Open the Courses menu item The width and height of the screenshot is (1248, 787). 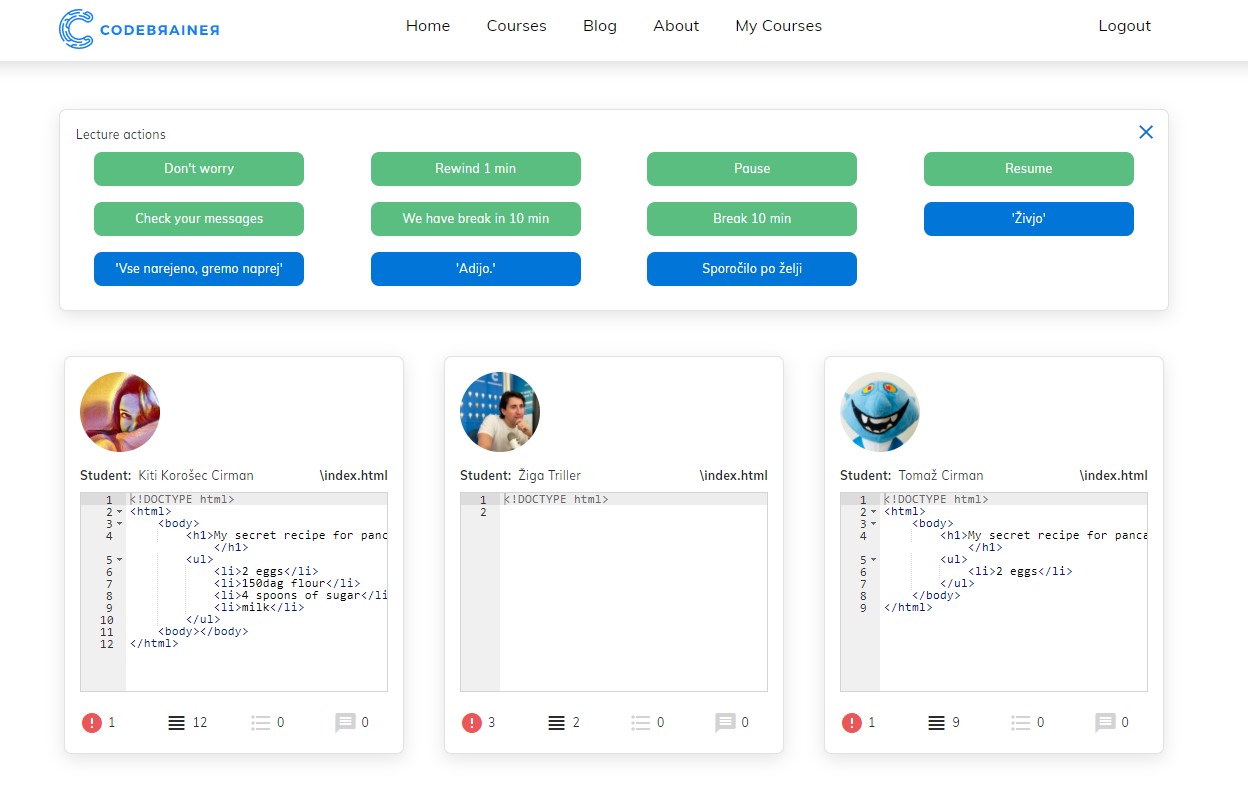tap(516, 26)
